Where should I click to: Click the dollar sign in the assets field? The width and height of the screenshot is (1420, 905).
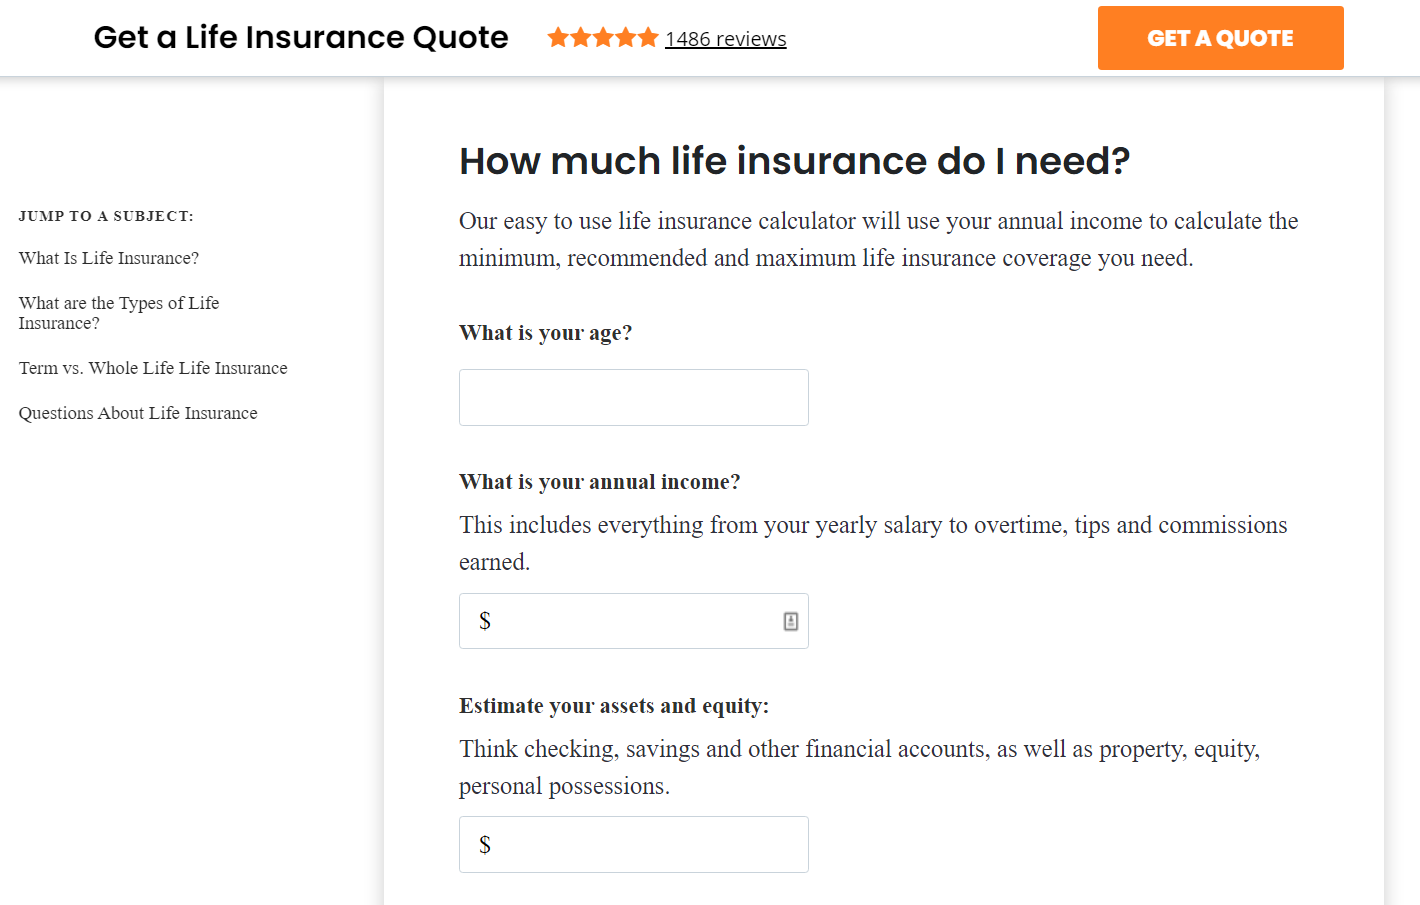click(485, 845)
